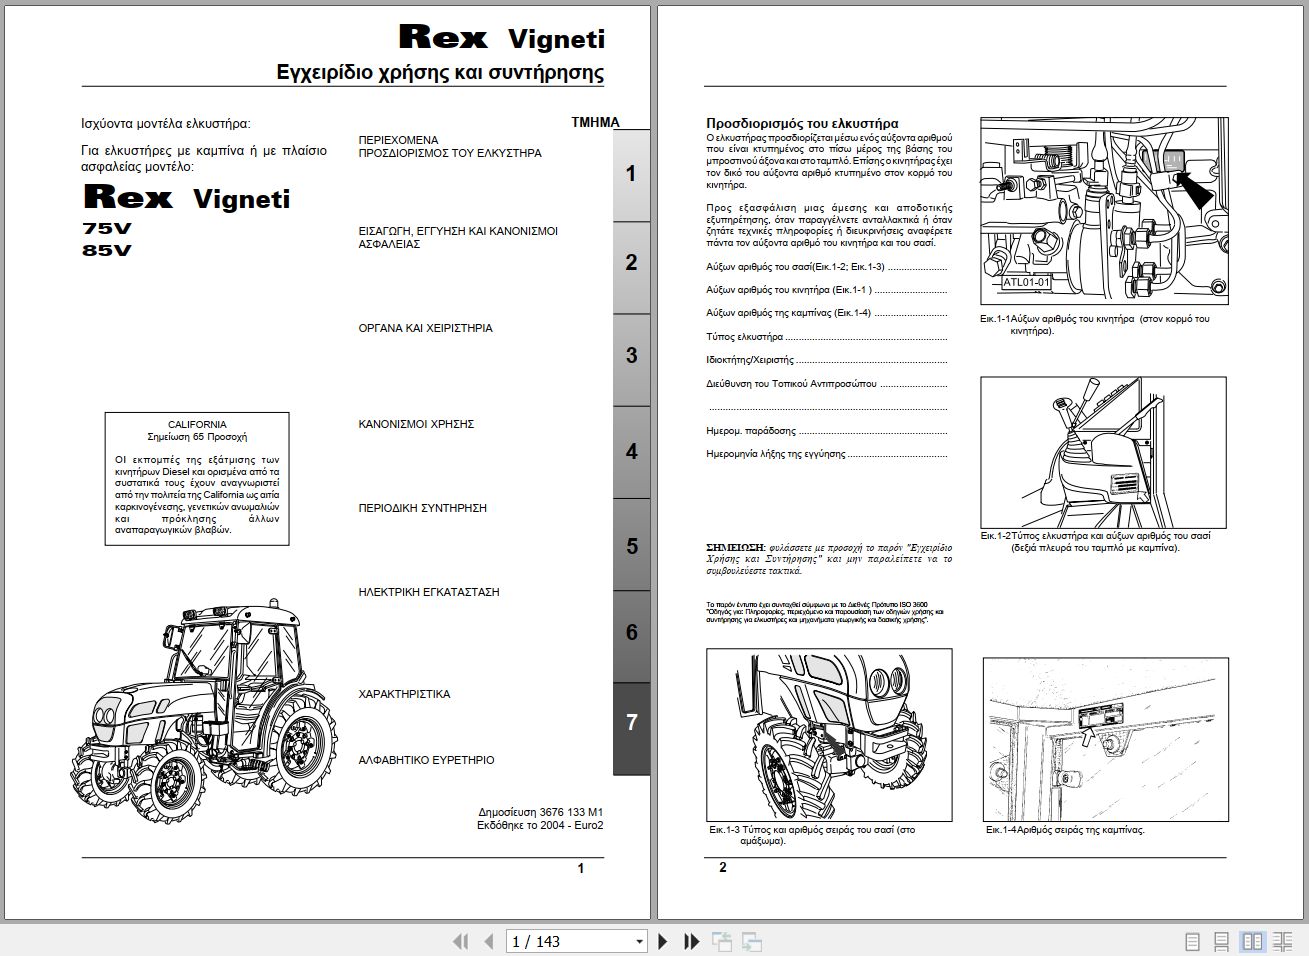Click the ΚΑΝΟΝΙΣΜΟΙ ΧΡΗΣΗΣ entry
1309x956 pixels.
416,424
